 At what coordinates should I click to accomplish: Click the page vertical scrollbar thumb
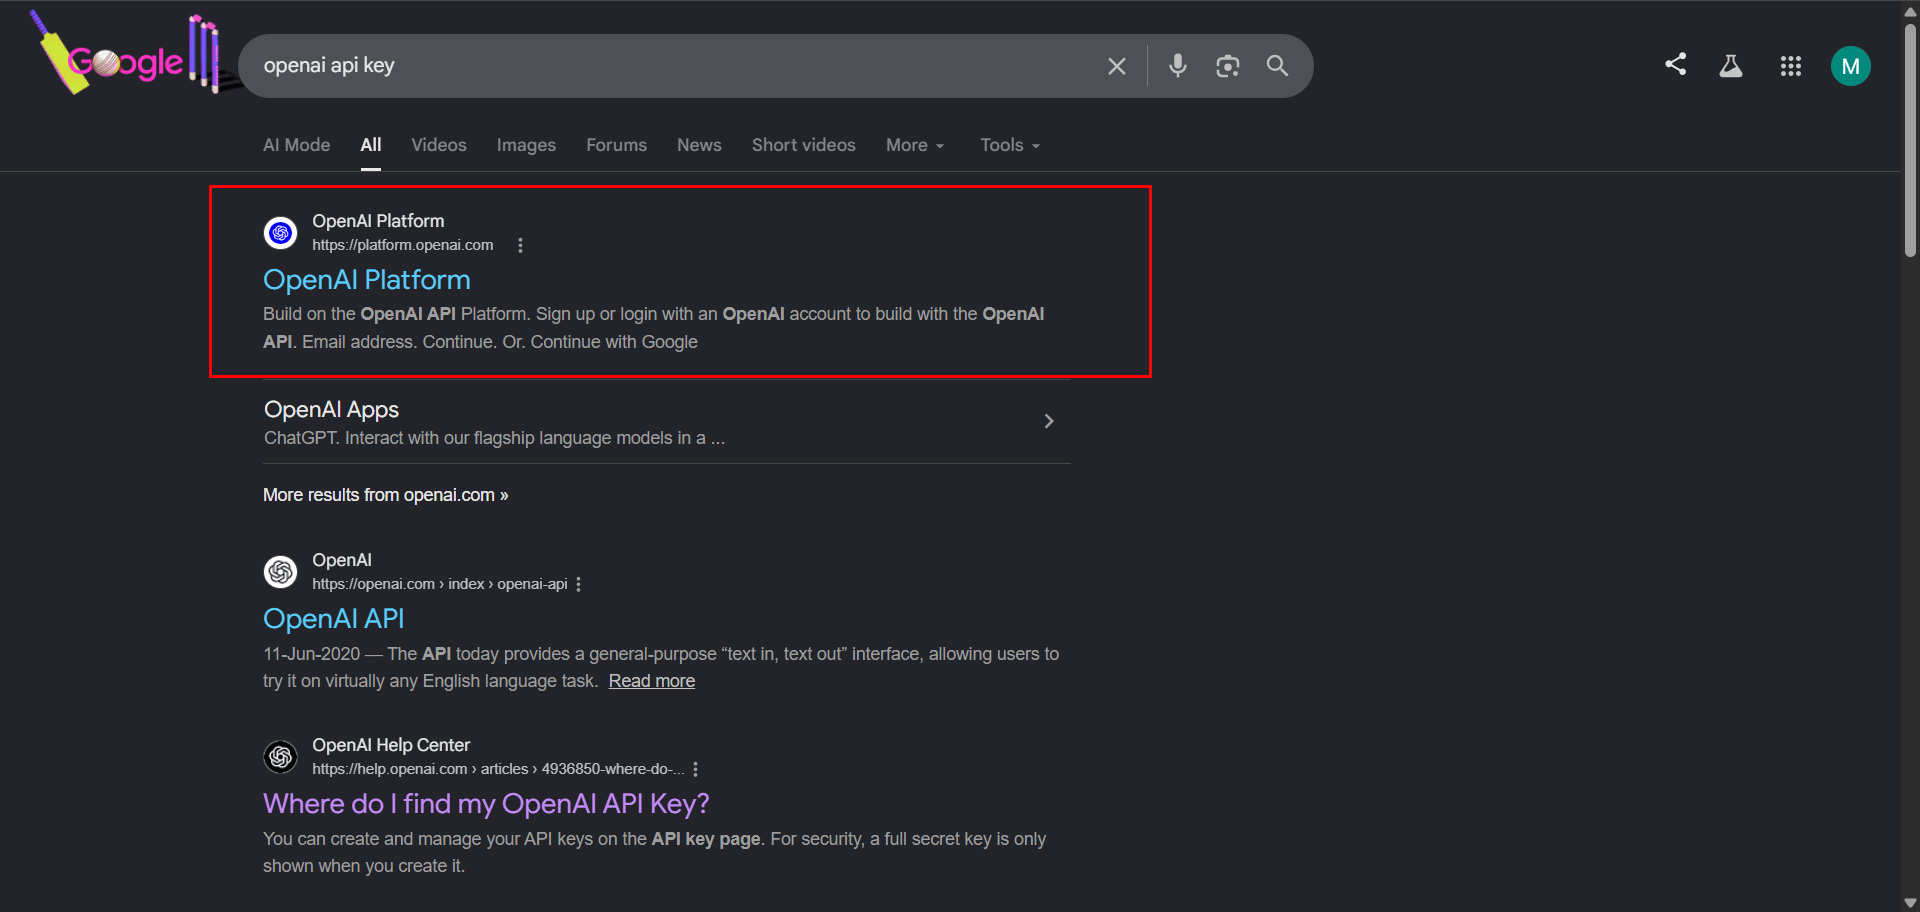[1910, 139]
